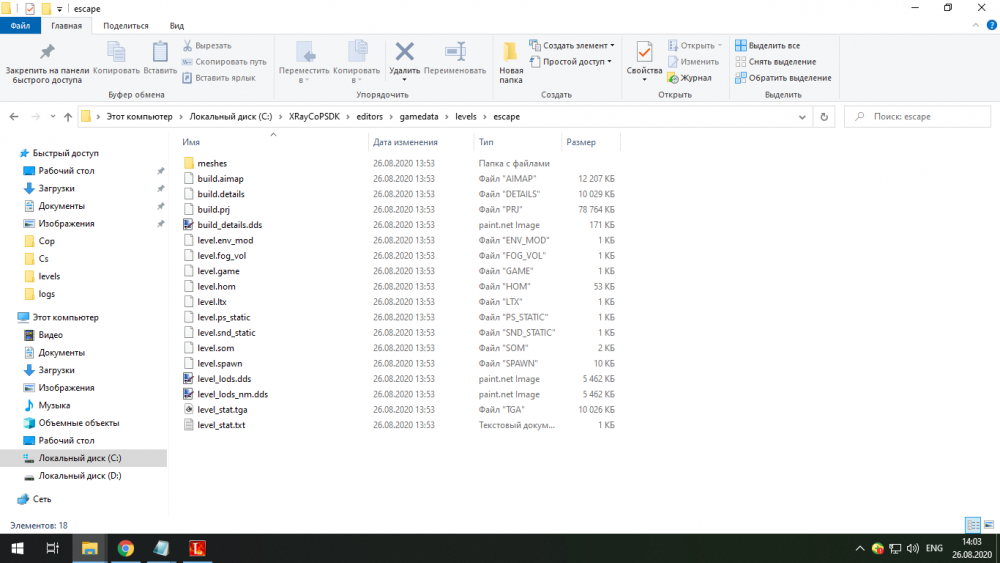Open recent locations dropdown arrow
Screen dimensions: 1000x563
point(52,117)
